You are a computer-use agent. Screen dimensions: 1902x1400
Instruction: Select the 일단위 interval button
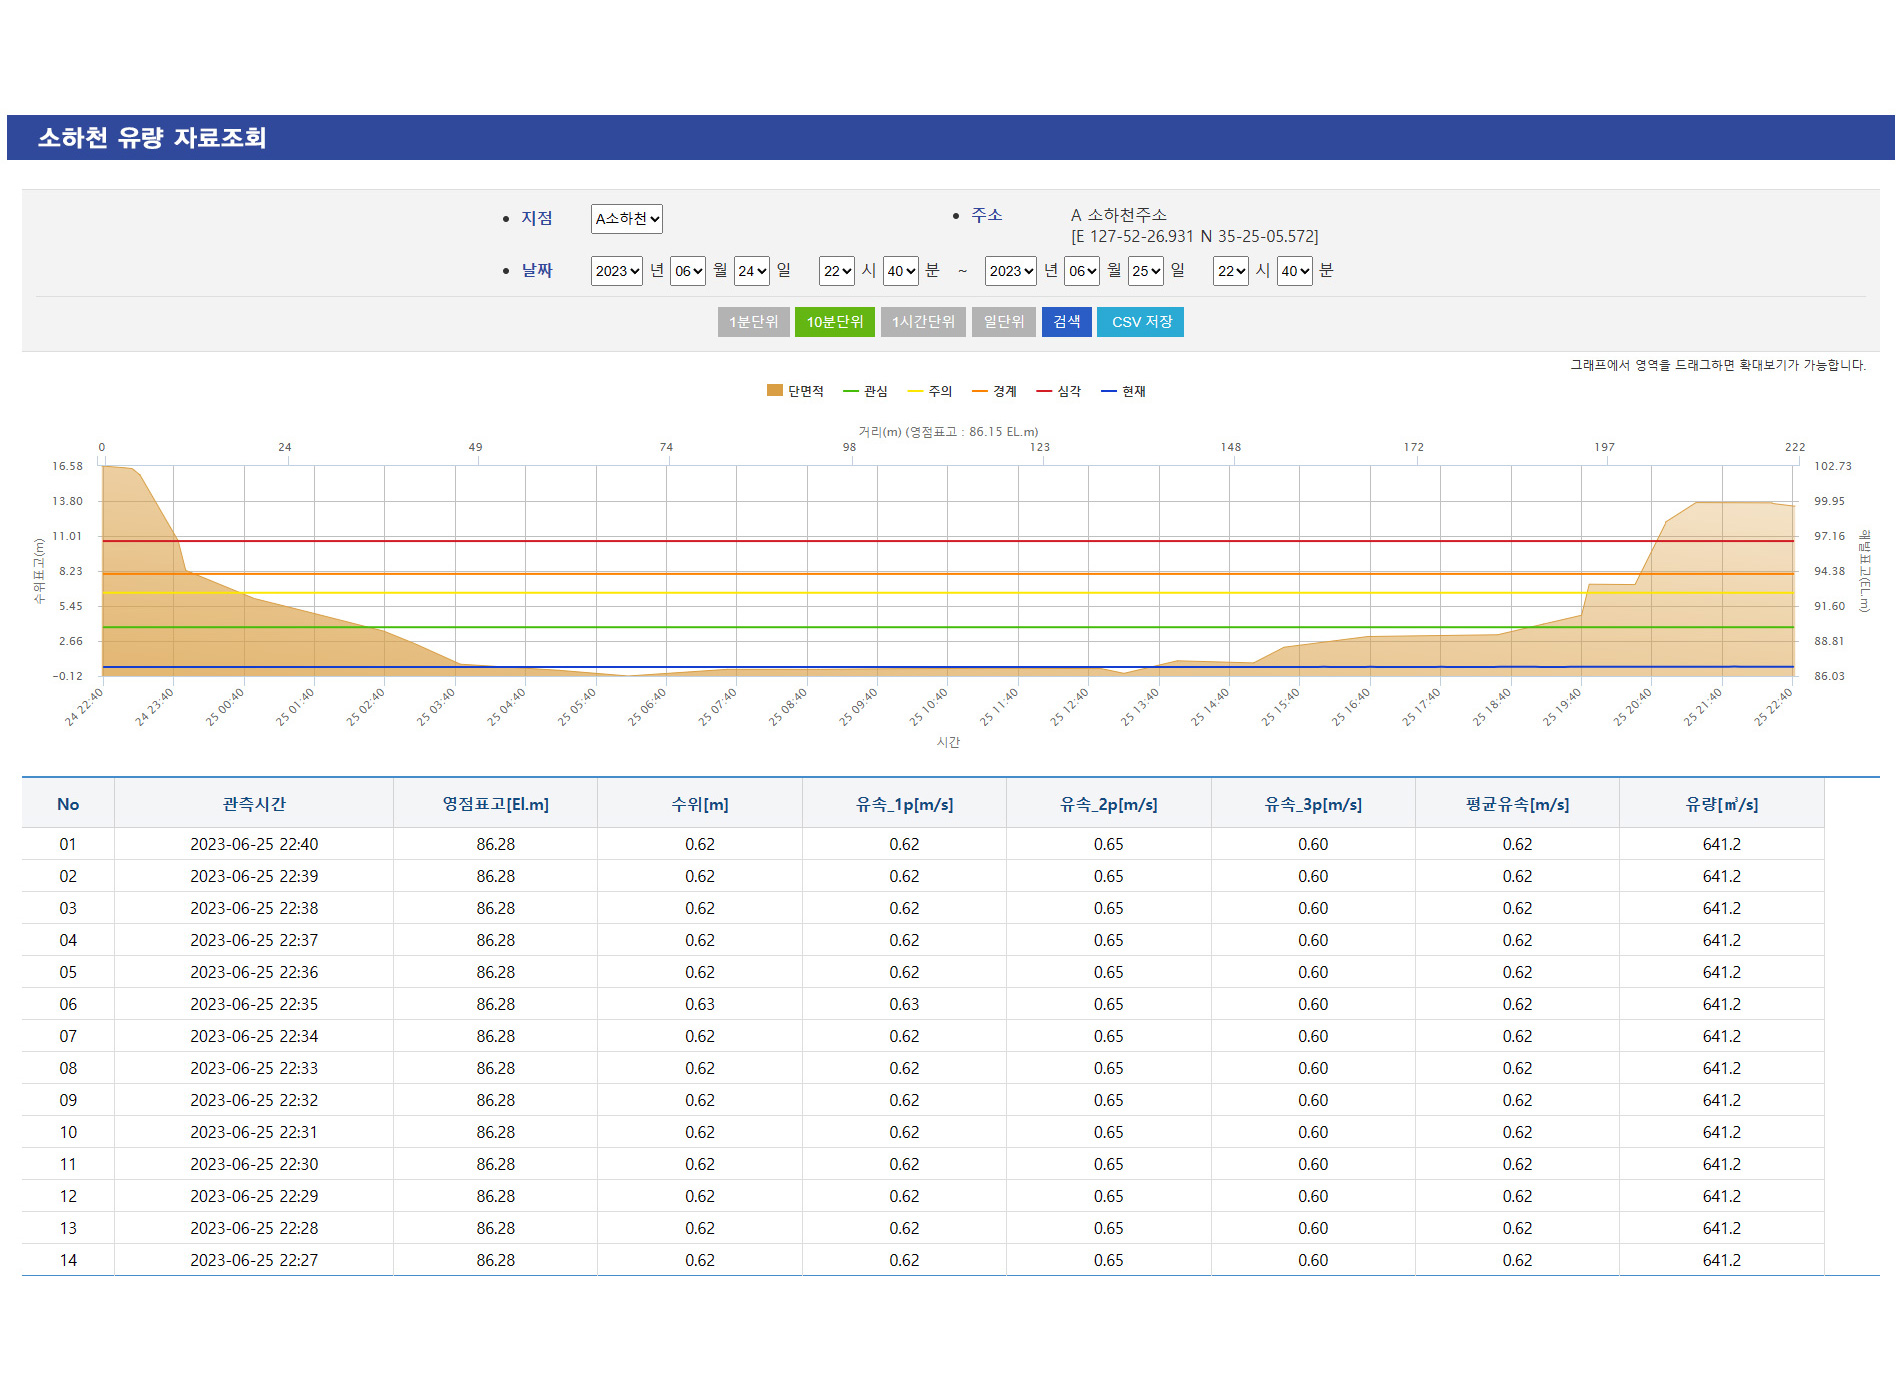[x=1004, y=322]
